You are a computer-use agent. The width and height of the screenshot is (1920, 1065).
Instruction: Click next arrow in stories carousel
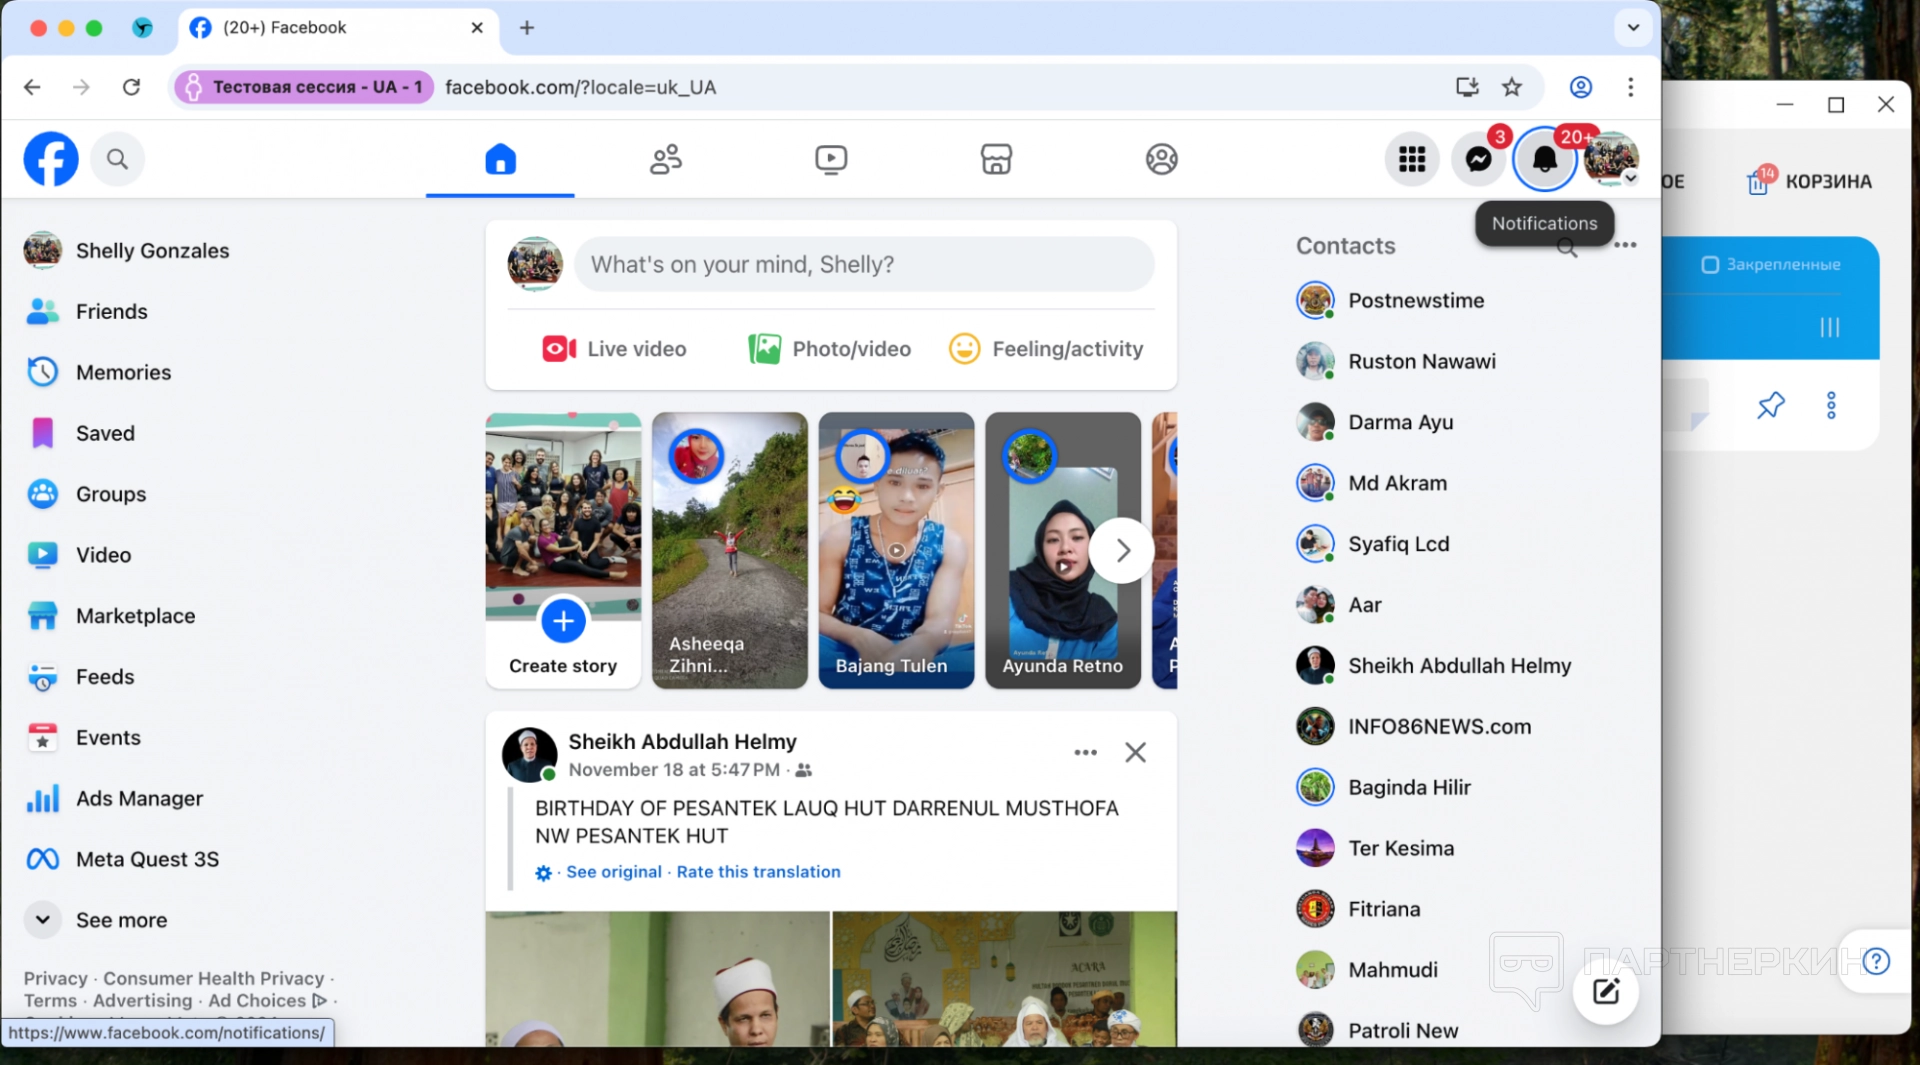(x=1122, y=550)
